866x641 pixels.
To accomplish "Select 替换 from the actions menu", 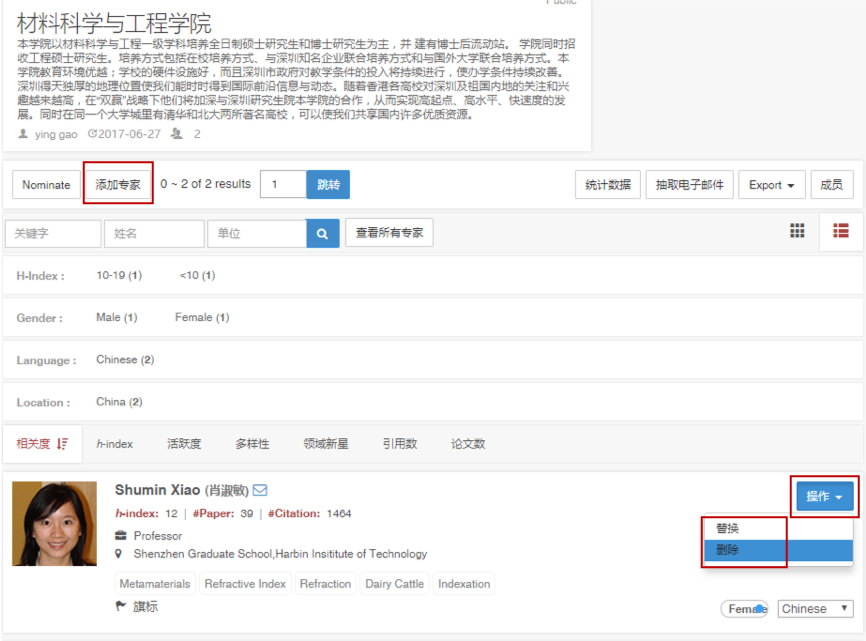I will point(728,528).
